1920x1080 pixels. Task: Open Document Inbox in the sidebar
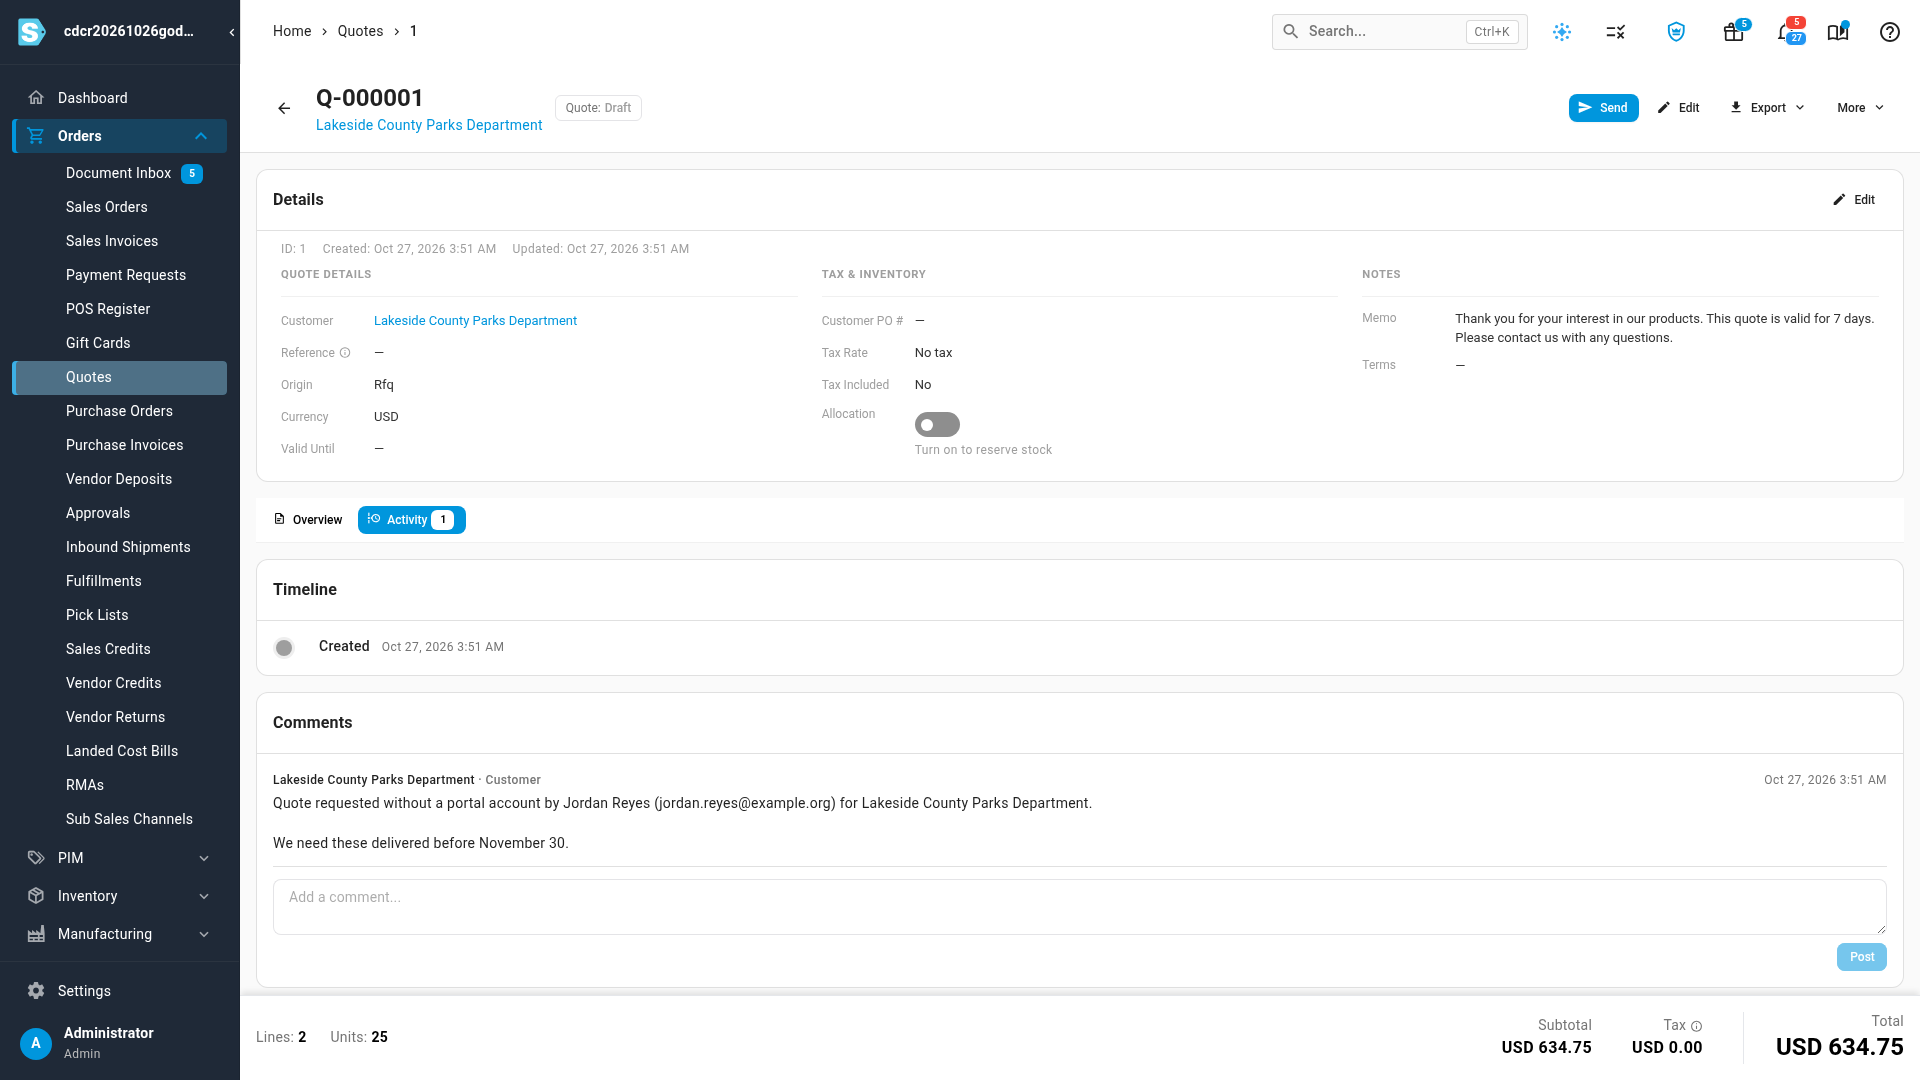120,173
